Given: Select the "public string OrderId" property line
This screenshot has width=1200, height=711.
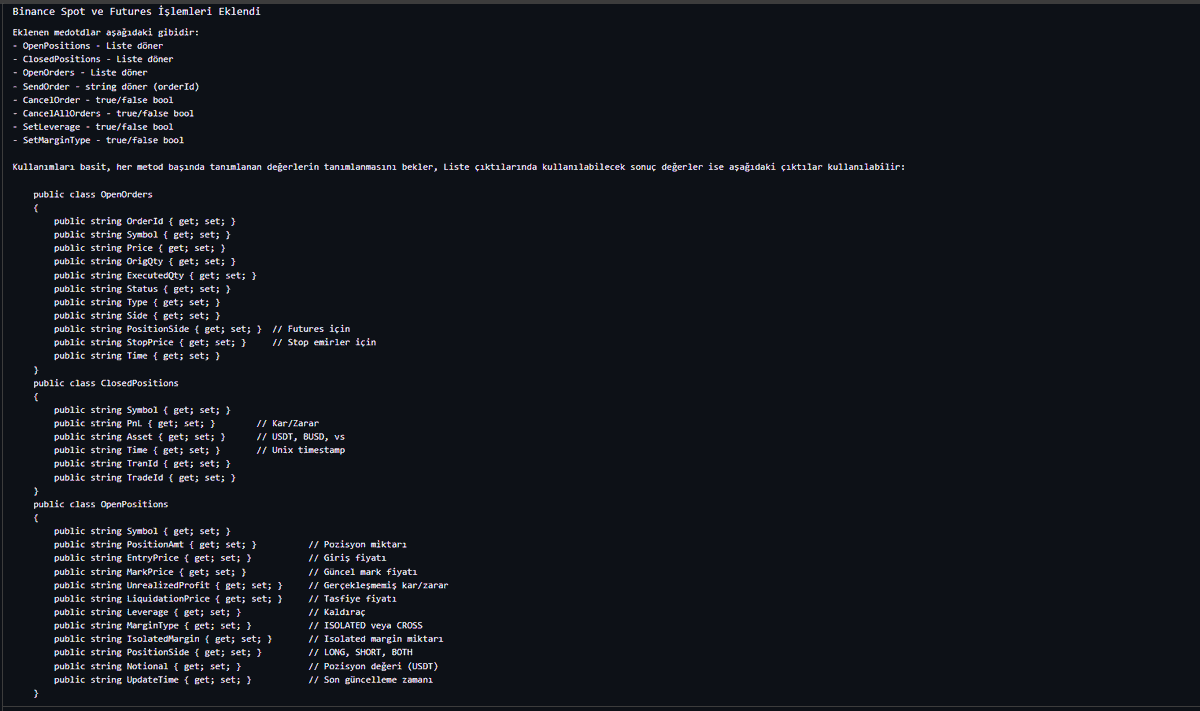Looking at the screenshot, I should (x=145, y=221).
